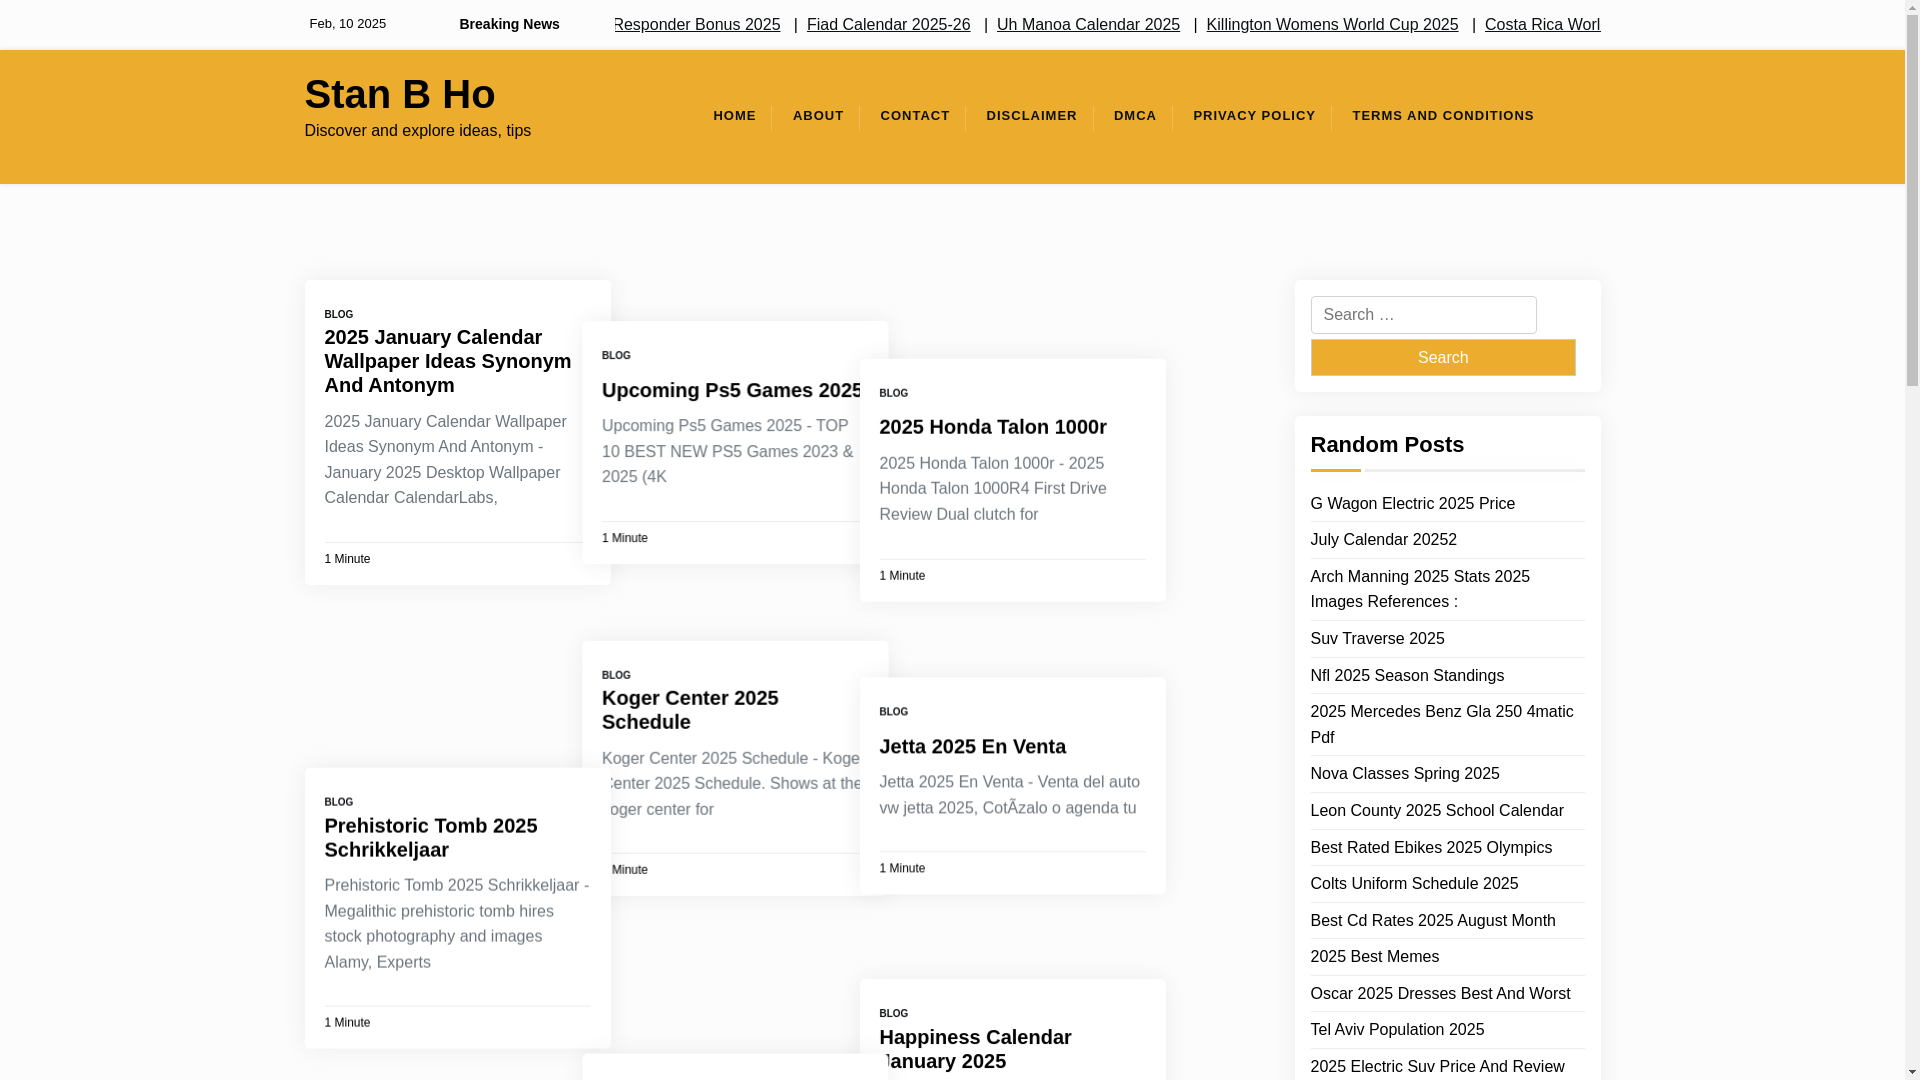The image size is (1920, 1080).
Task: Open Suv Traverse 2025 link
Action: coord(1377,639)
